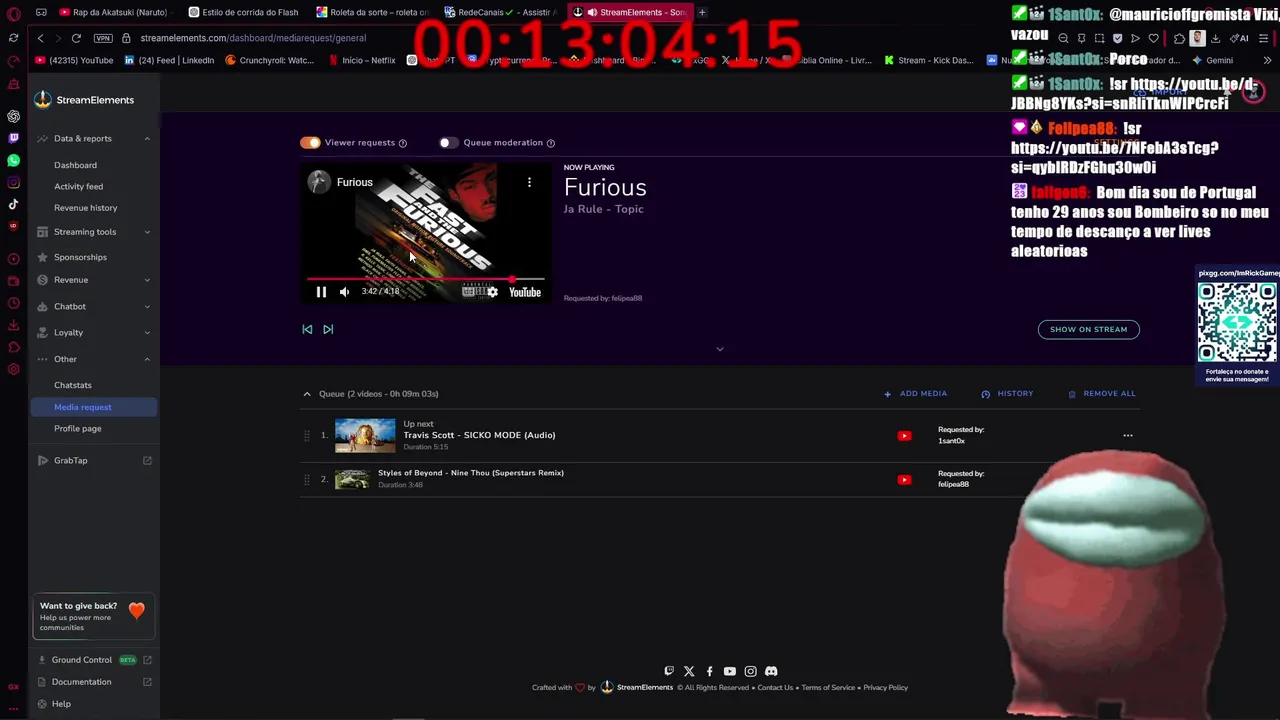
Task: Switch to Rap da Akatsuki browser tab
Action: (118, 12)
